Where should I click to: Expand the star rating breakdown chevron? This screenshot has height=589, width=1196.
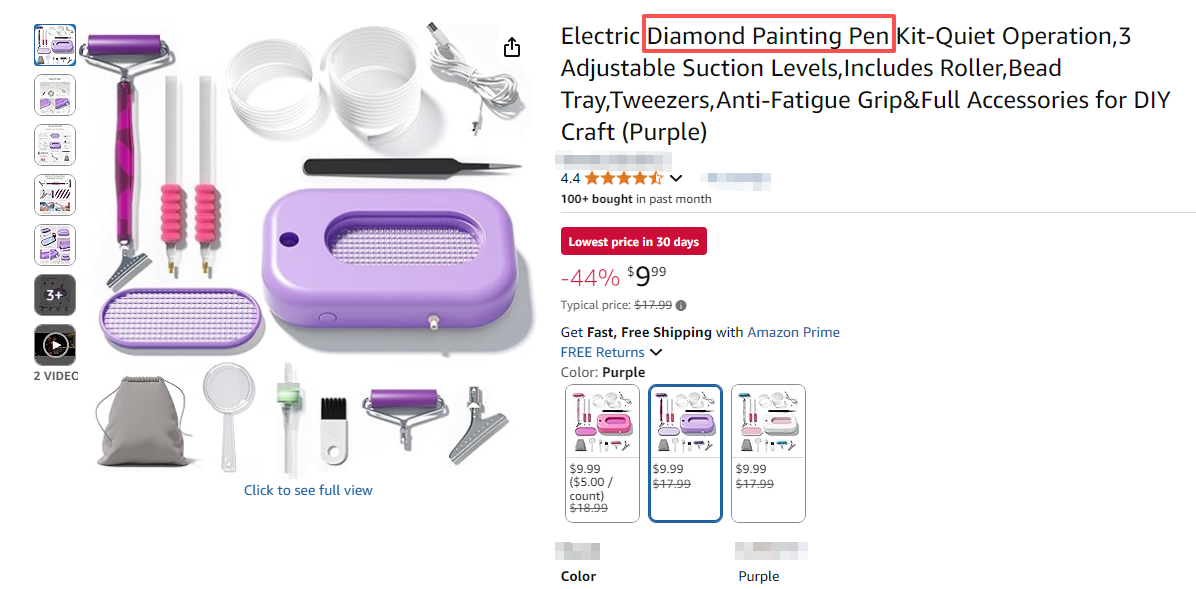676,179
